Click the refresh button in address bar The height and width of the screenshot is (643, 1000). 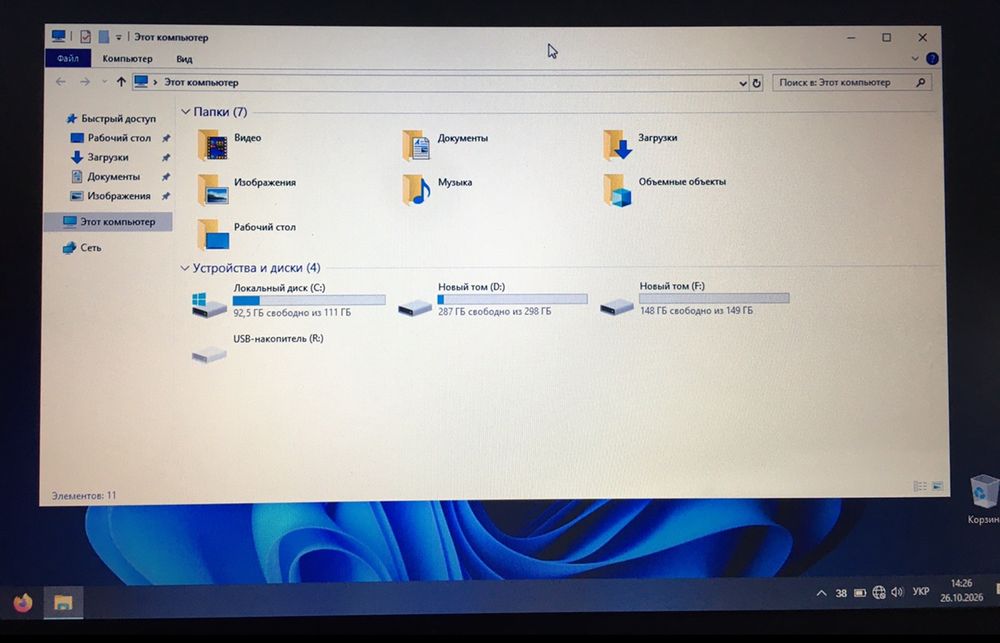(x=756, y=83)
